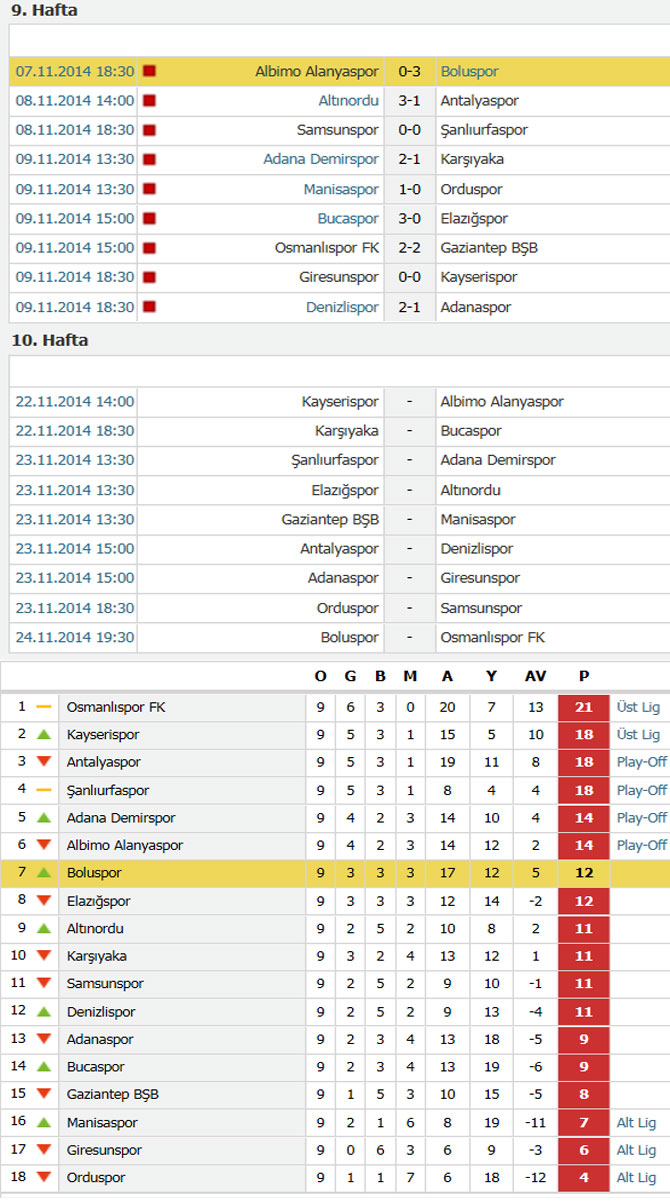Viewport: 670px width, 1202px height.
Task: Open Adana Demirspor link in 9. Hafta
Action: 321,159
